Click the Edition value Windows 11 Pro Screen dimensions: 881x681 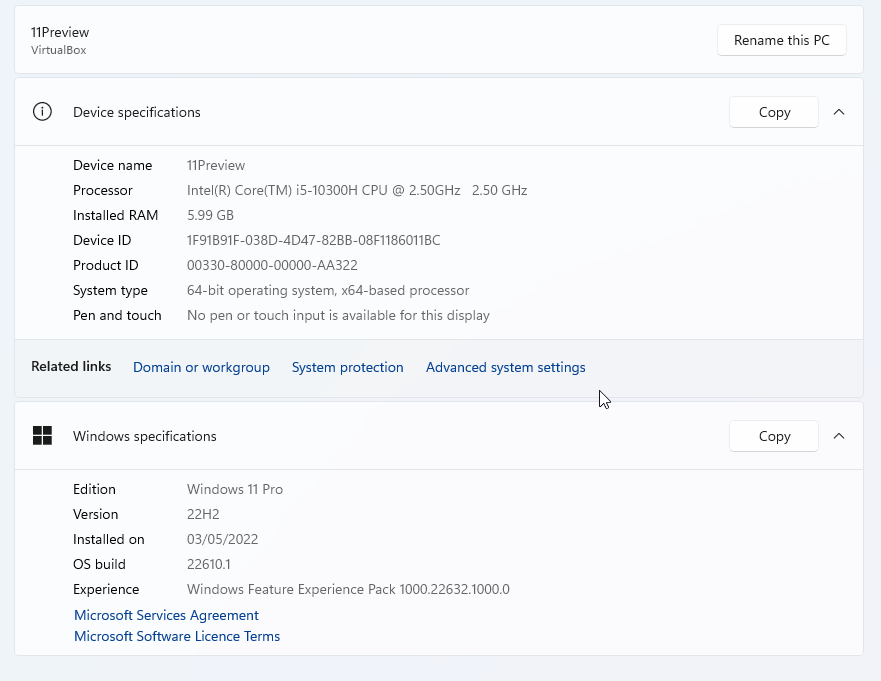235,489
